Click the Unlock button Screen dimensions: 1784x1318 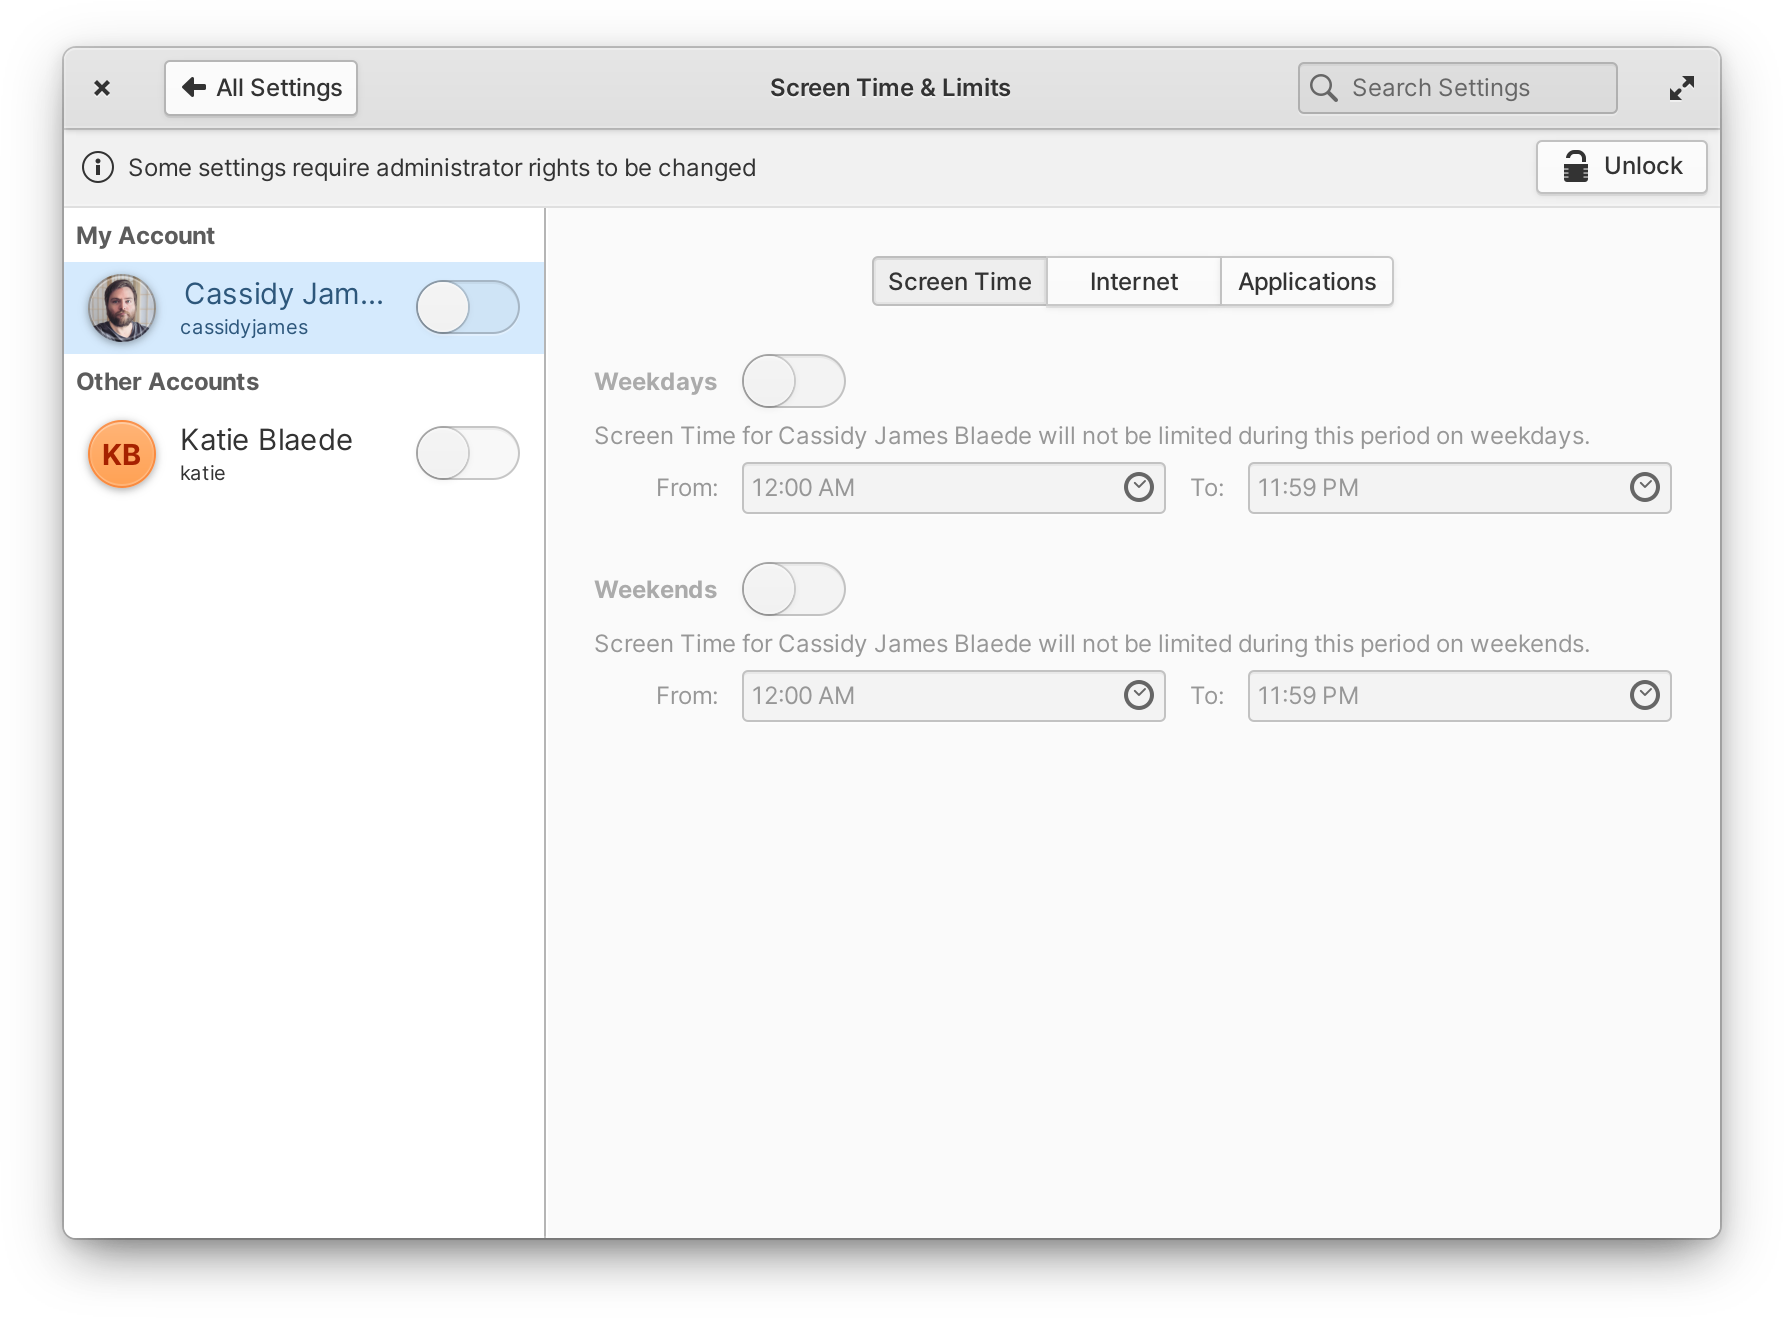point(1621,166)
